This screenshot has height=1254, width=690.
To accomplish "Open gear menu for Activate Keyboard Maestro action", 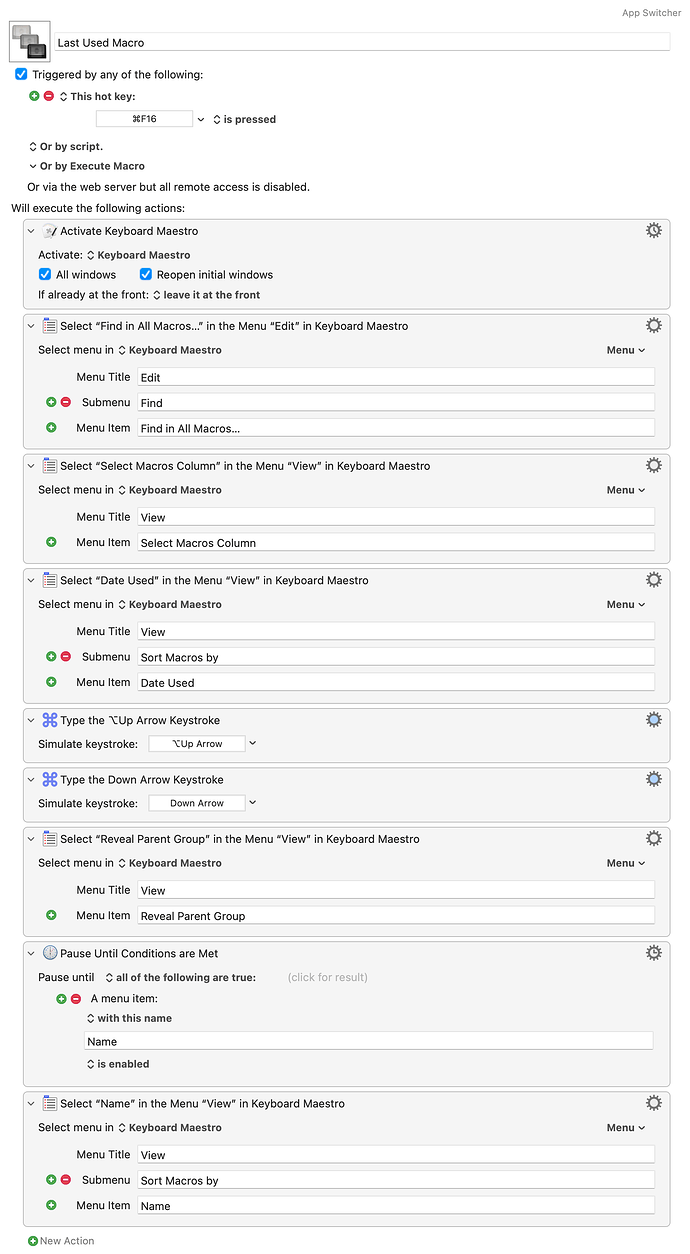I will 653,230.
